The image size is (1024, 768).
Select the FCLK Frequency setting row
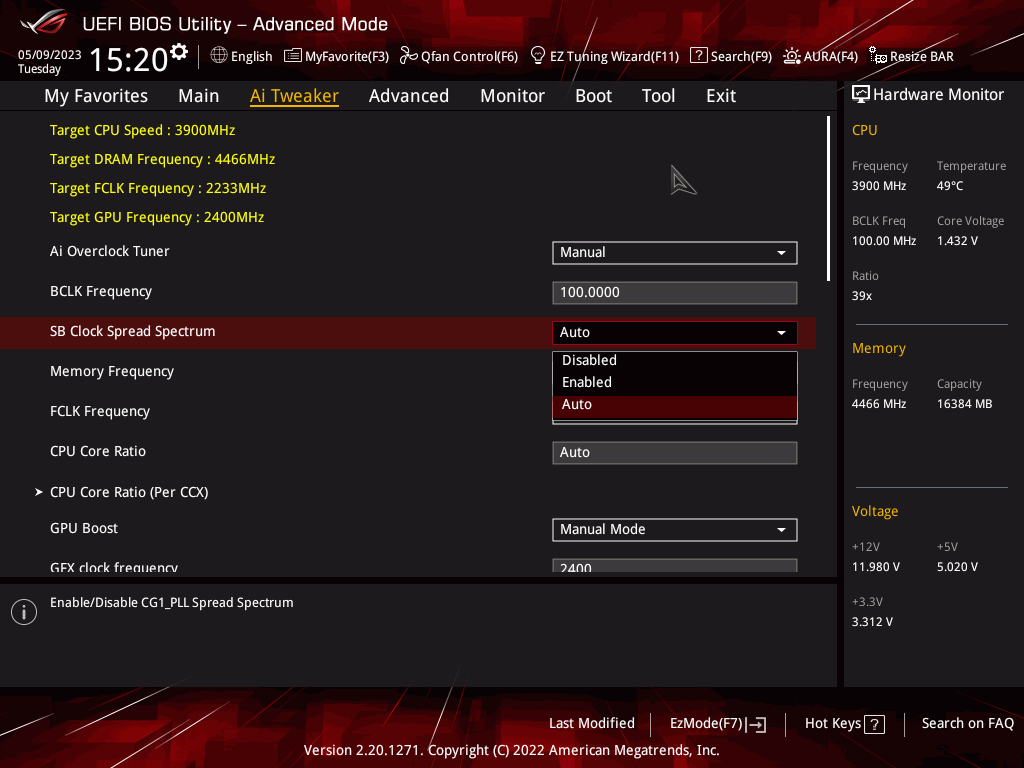point(408,411)
